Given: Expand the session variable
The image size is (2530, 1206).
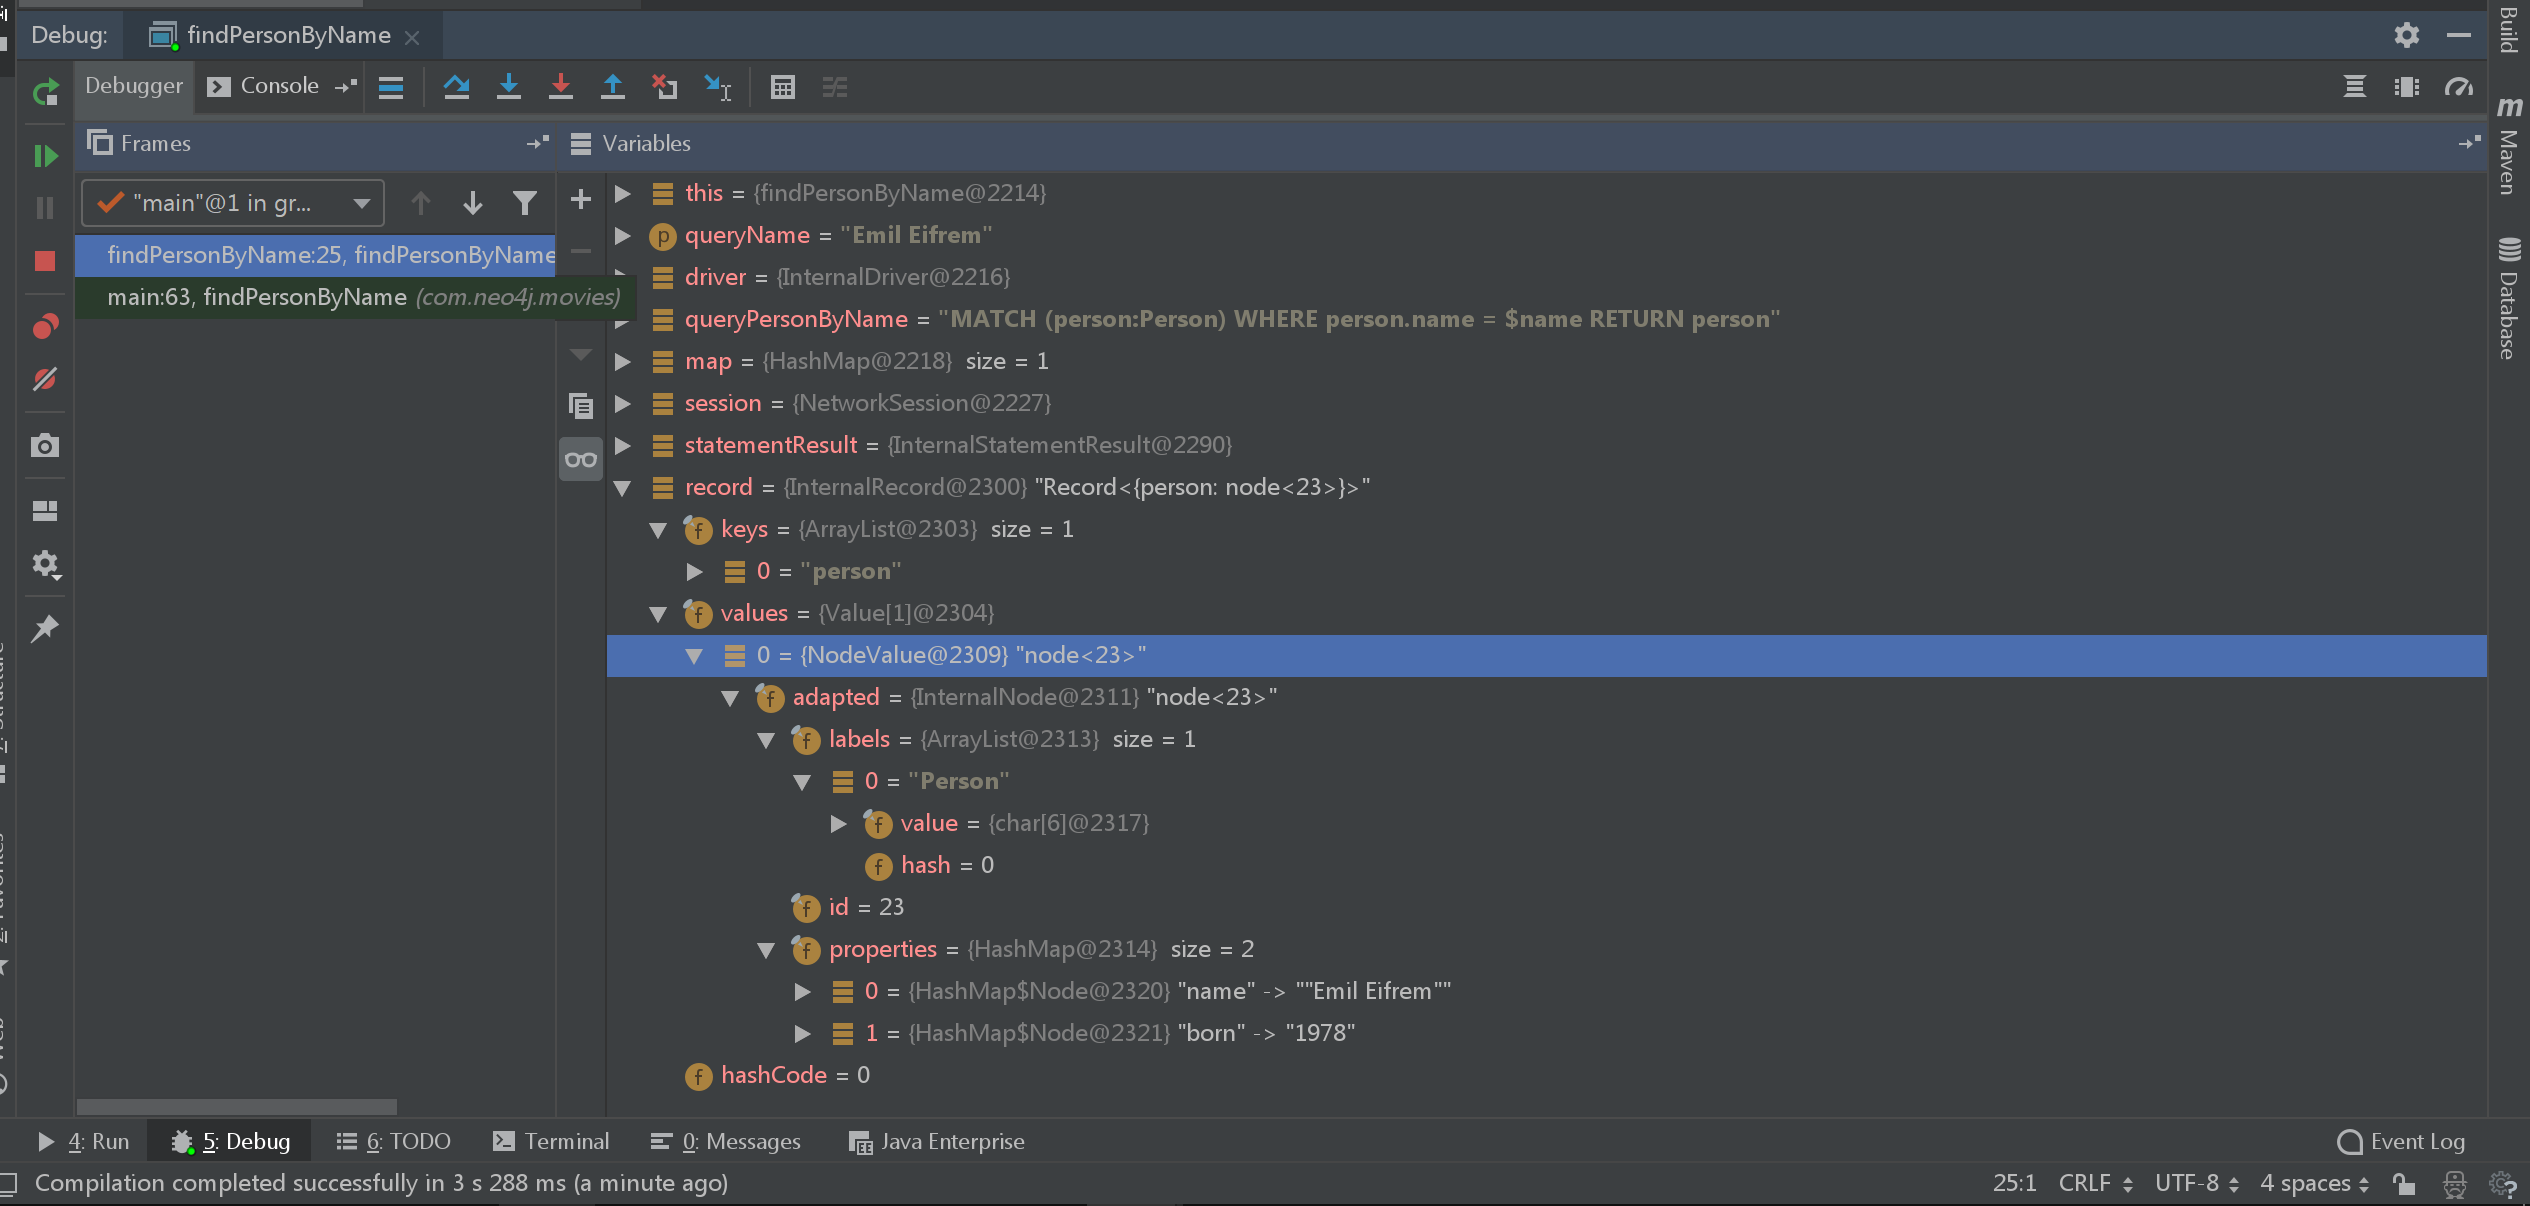Looking at the screenshot, I should point(623,403).
